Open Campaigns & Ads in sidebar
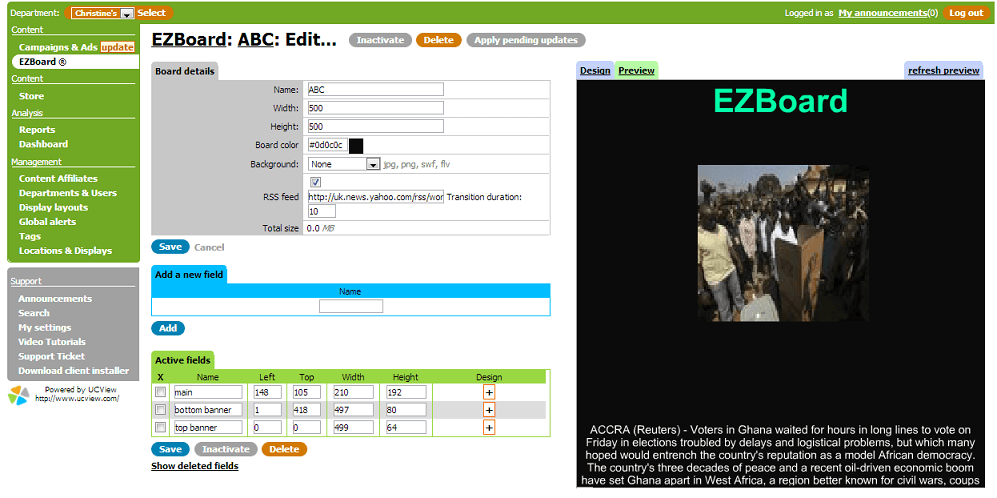 (58, 47)
